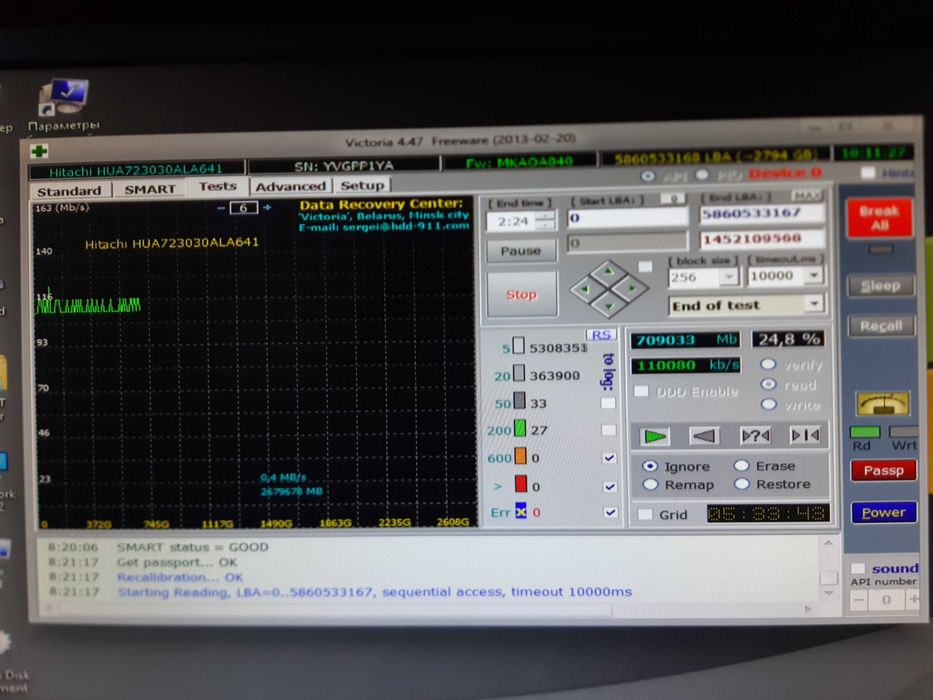The width and height of the screenshot is (933, 700).
Task: Click the Start LBA input field
Action: coord(627,218)
